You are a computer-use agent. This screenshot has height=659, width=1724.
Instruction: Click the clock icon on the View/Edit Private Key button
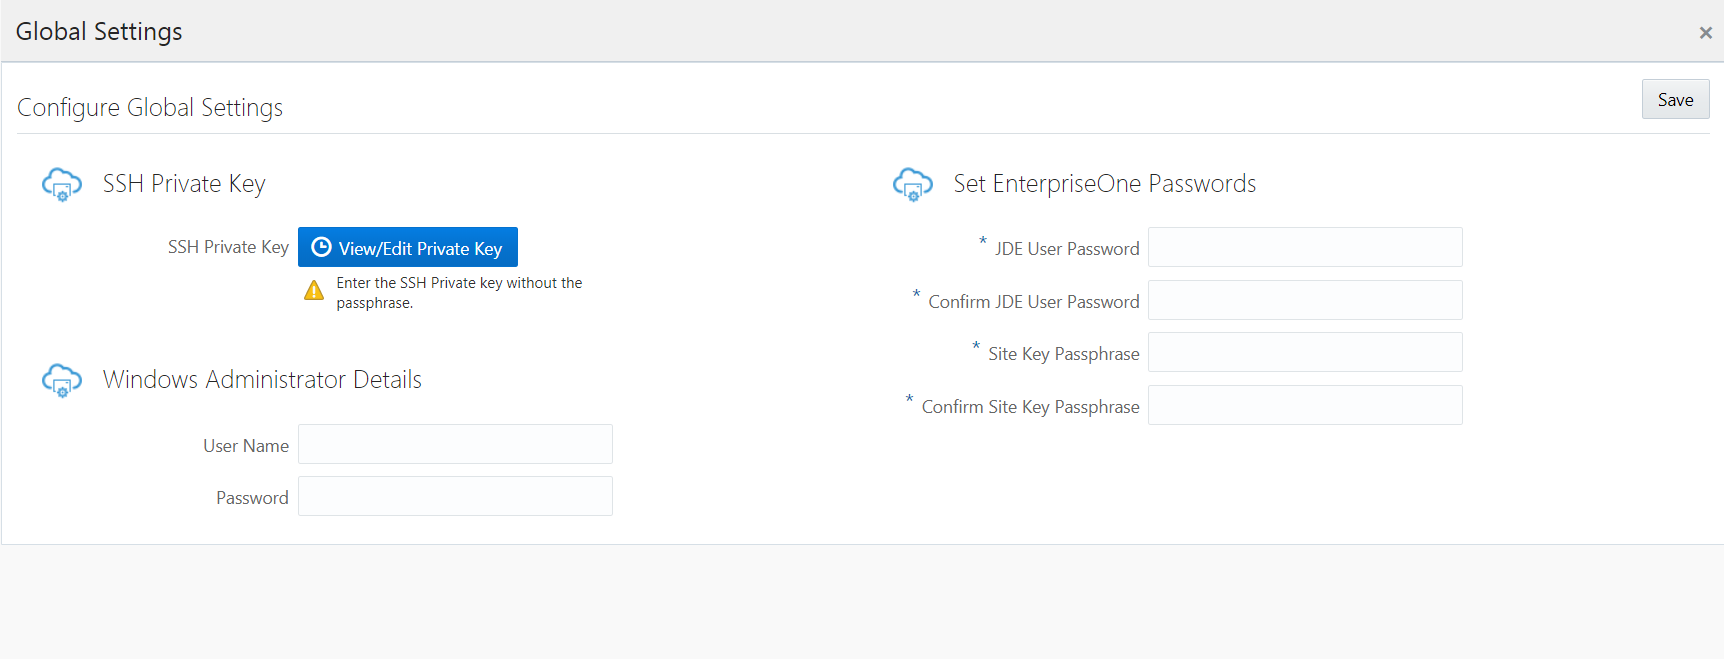321,247
